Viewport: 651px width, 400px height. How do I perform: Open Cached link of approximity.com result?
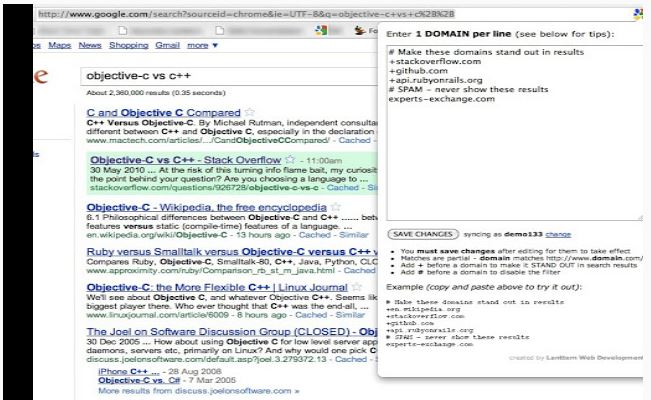(360, 270)
